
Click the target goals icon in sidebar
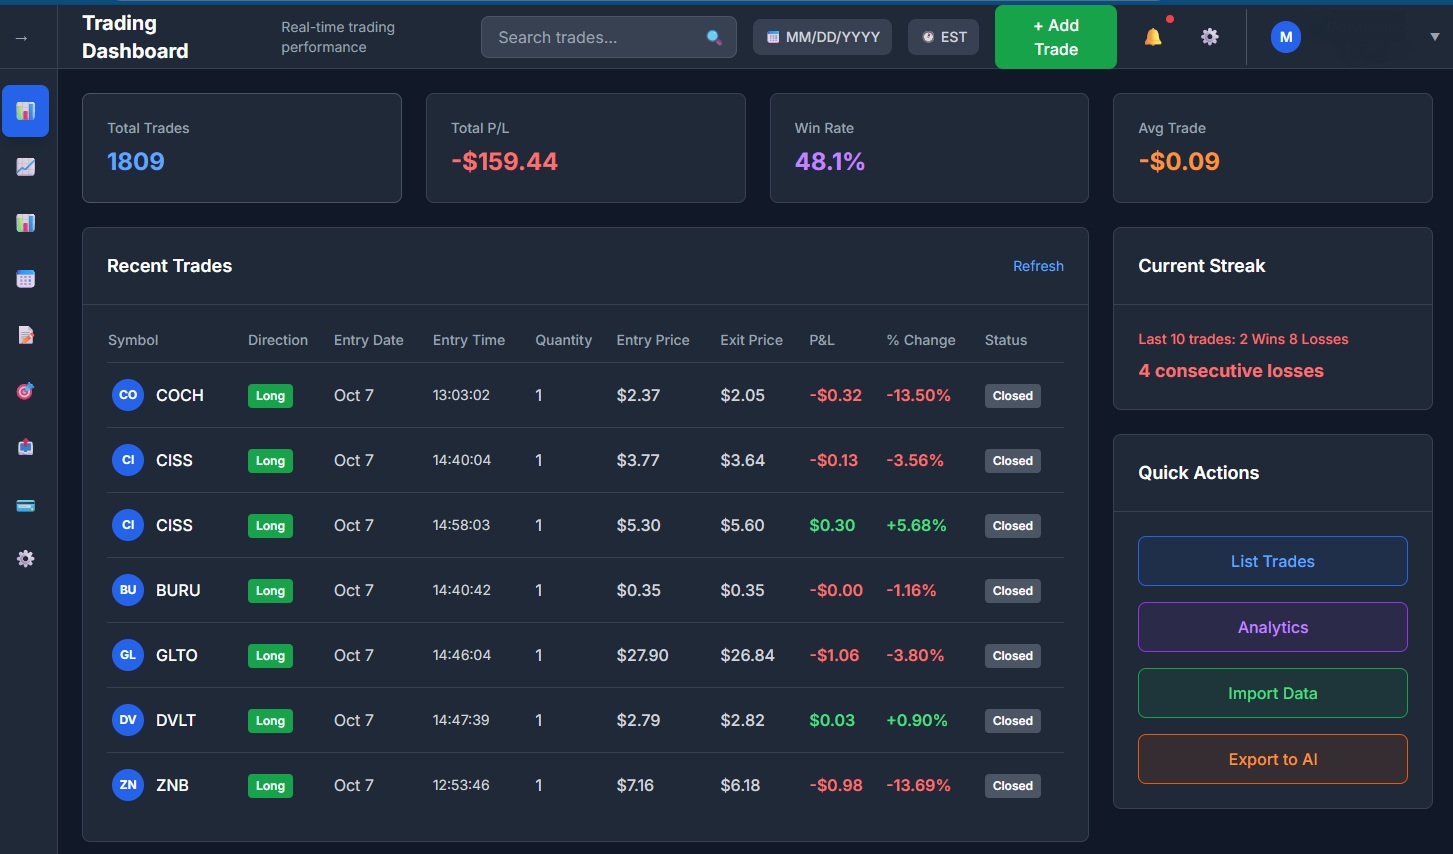click(25, 390)
